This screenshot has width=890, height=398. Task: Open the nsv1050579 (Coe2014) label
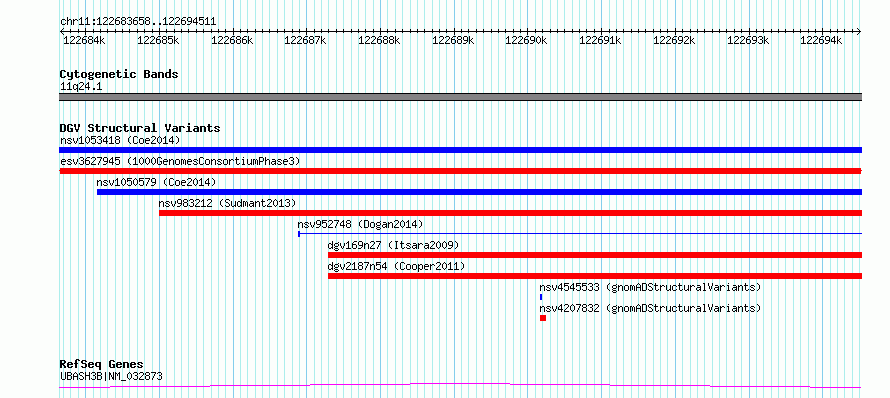[157, 182]
